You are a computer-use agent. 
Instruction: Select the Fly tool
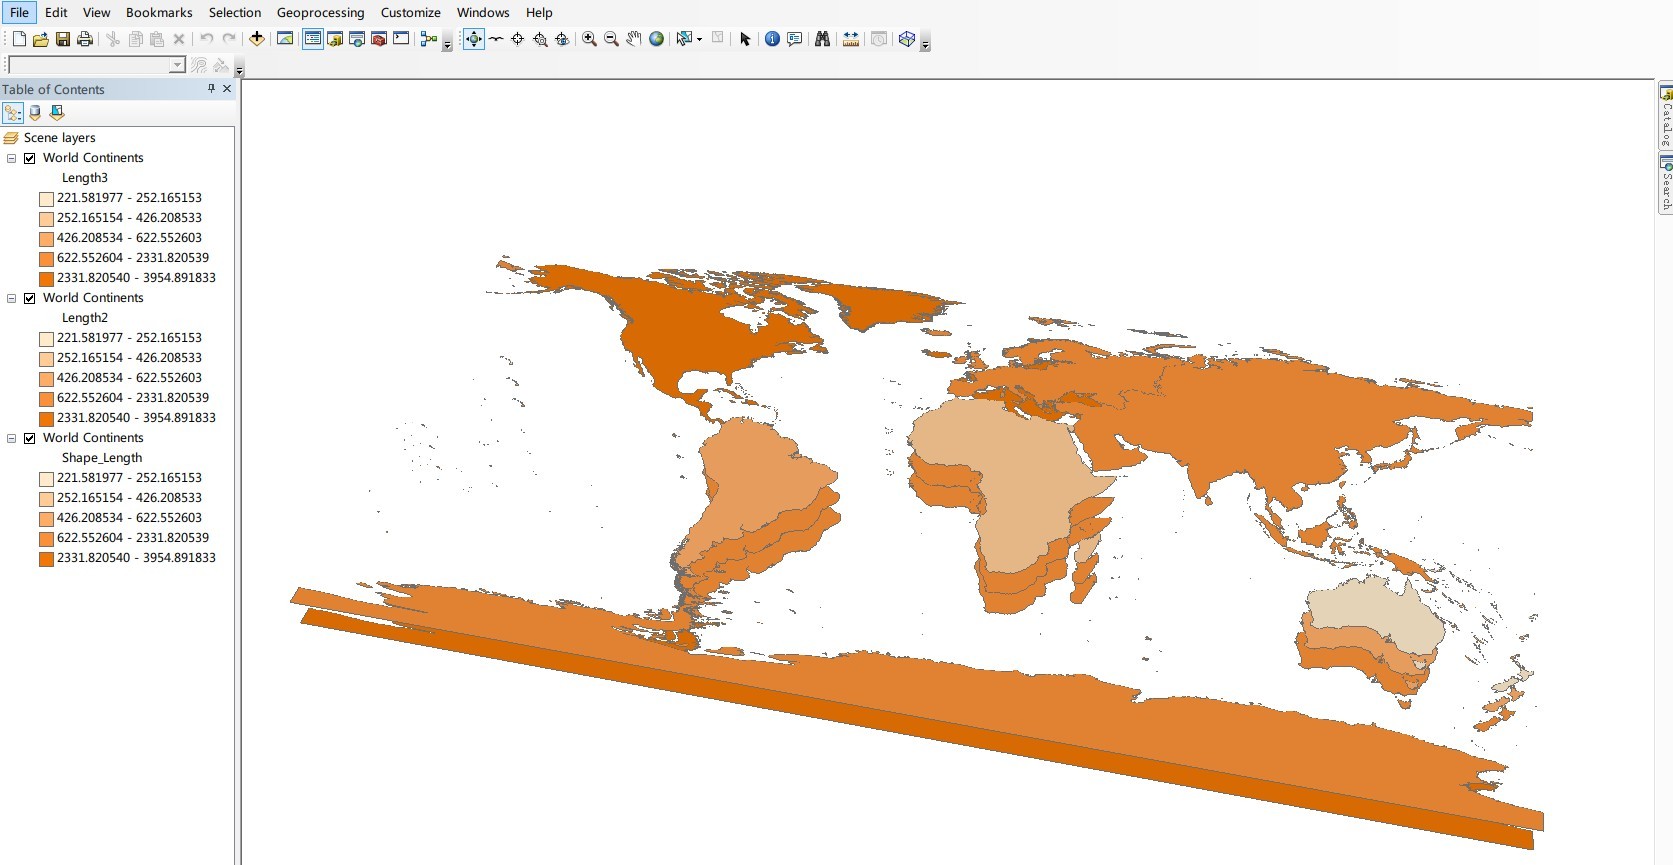[x=496, y=39]
